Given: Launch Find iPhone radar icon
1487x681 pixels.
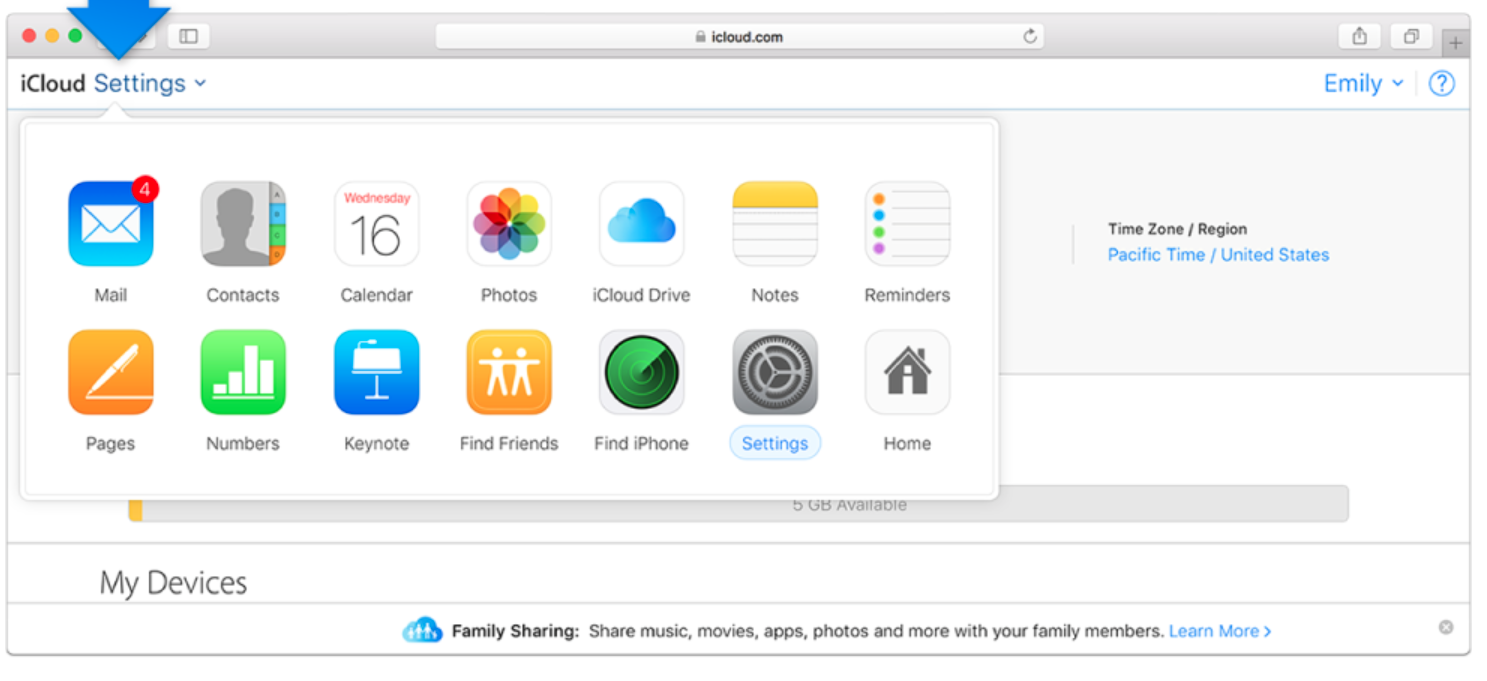Looking at the screenshot, I should click(x=641, y=373).
